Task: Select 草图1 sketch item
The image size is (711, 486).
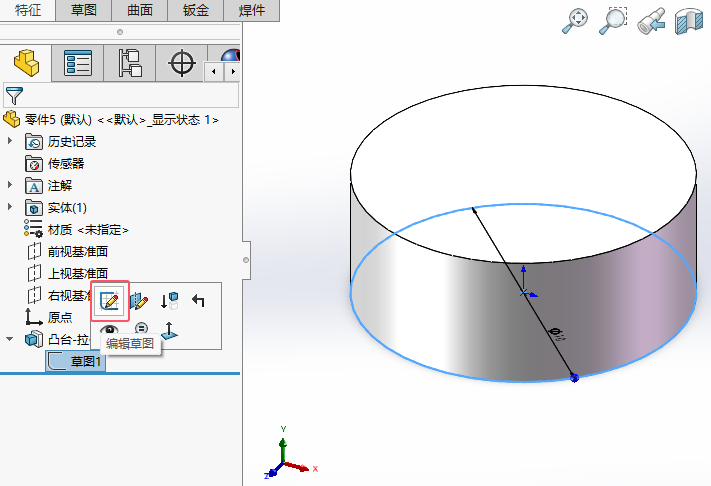Action: (75, 361)
